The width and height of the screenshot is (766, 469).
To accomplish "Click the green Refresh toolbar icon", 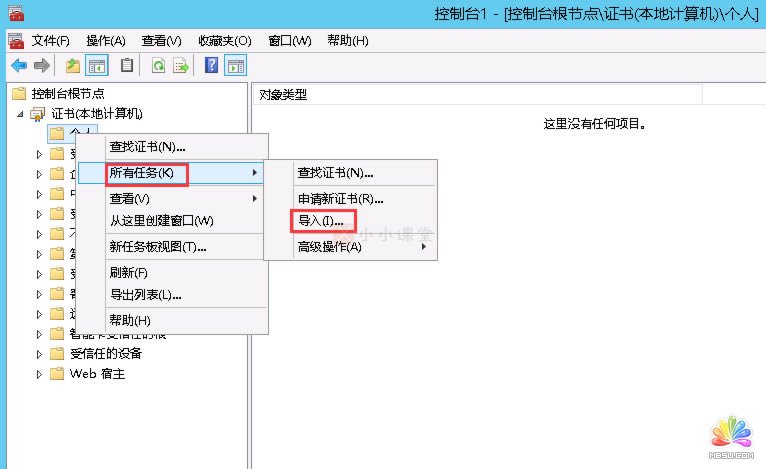I will tap(158, 65).
